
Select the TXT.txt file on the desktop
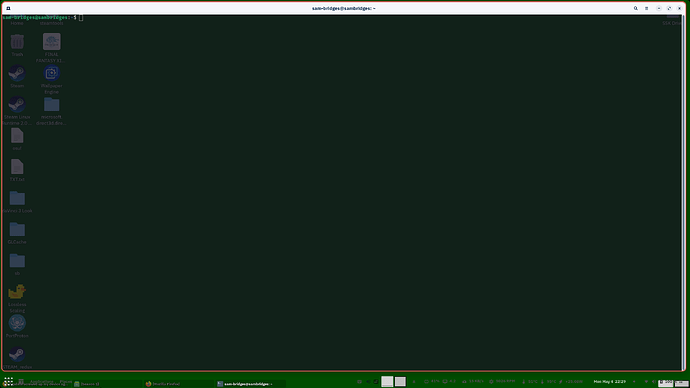tap(17, 170)
